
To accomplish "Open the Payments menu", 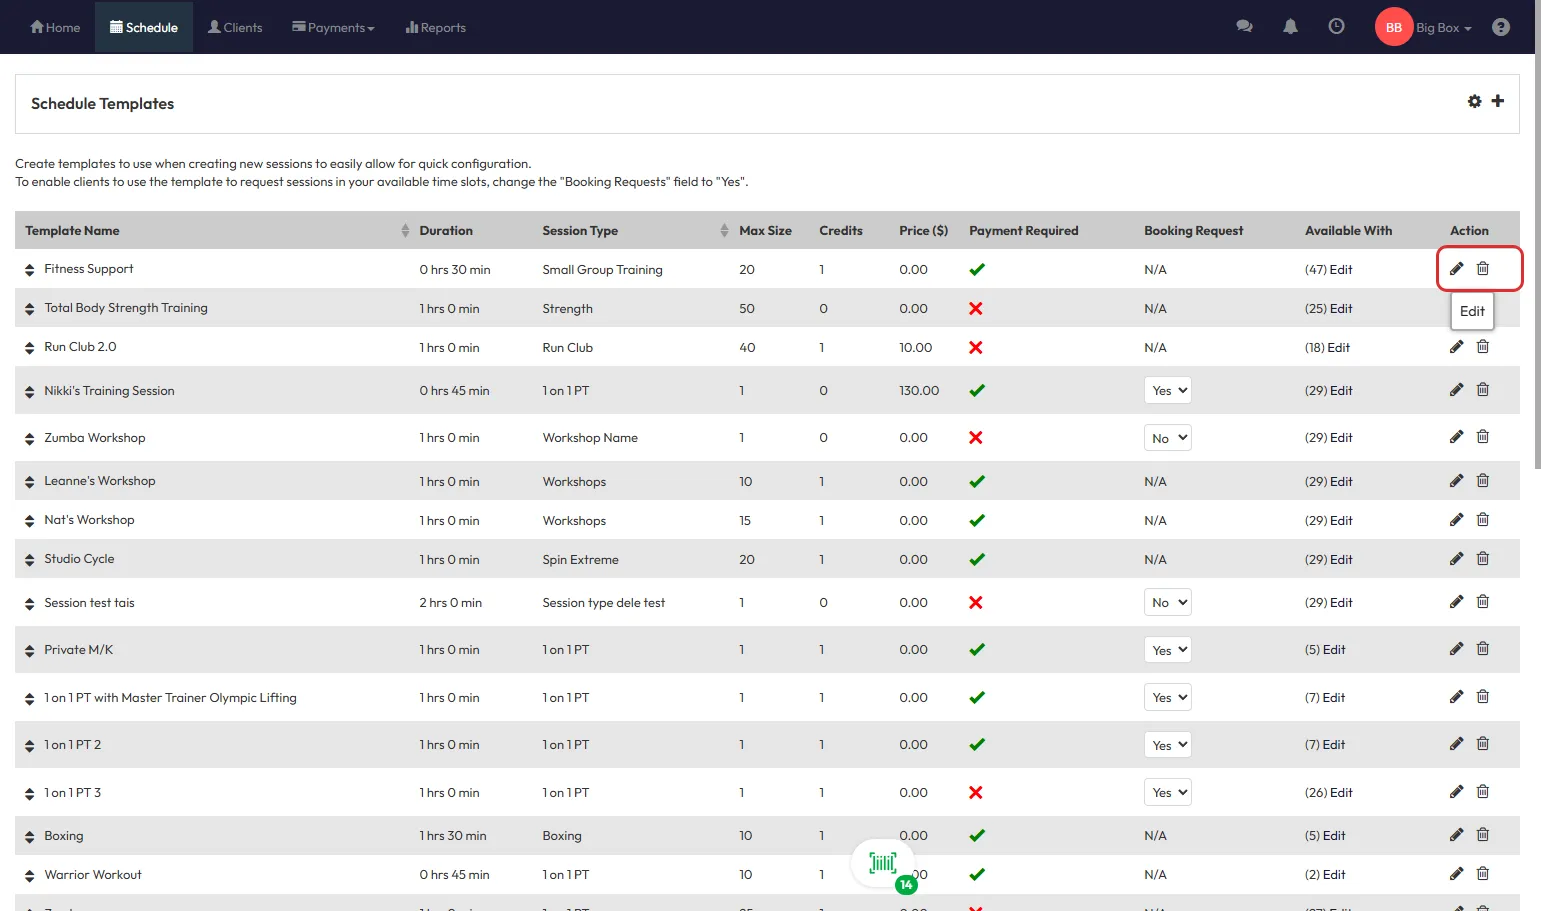I will pos(333,28).
